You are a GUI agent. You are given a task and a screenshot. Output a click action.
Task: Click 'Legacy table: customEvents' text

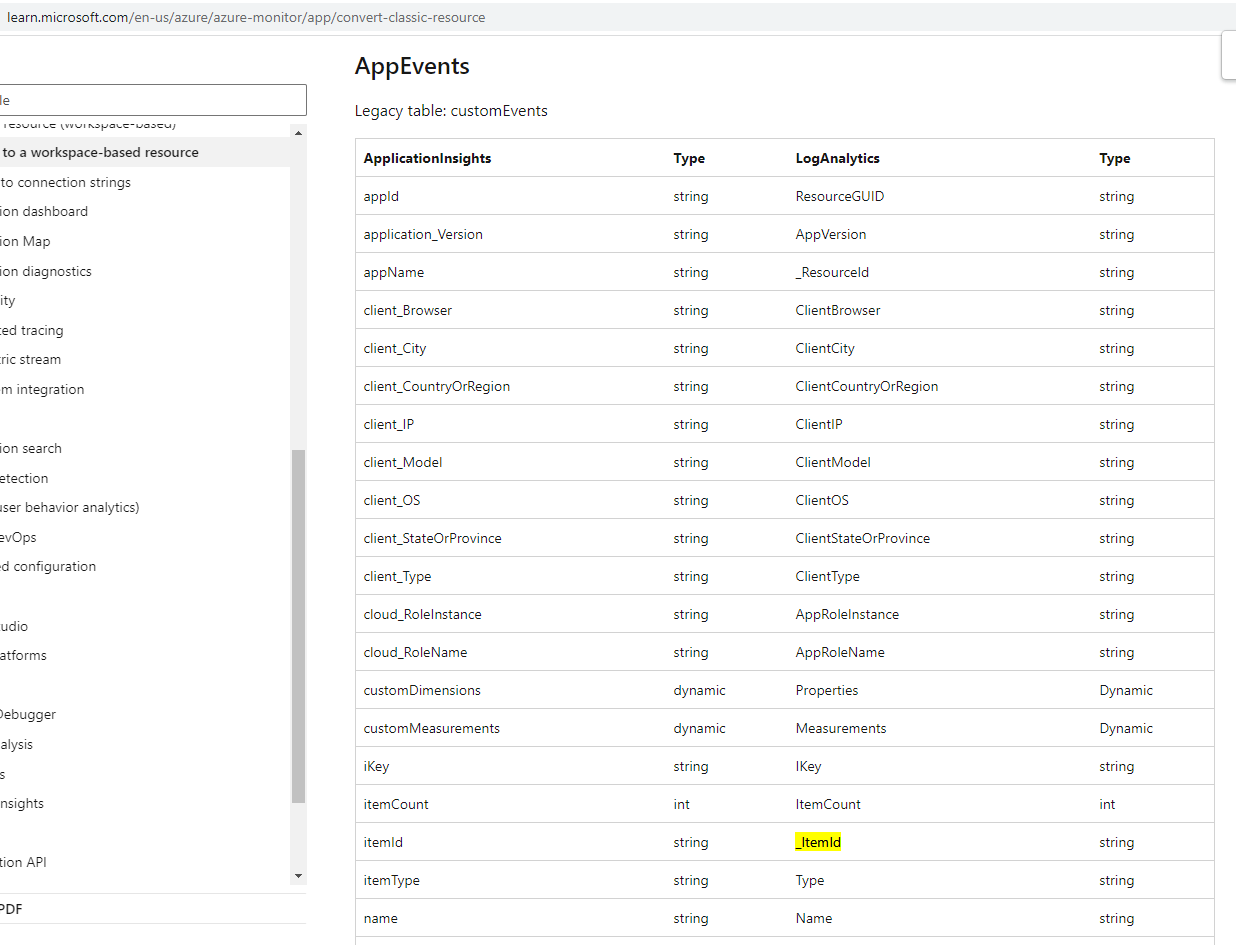451,111
